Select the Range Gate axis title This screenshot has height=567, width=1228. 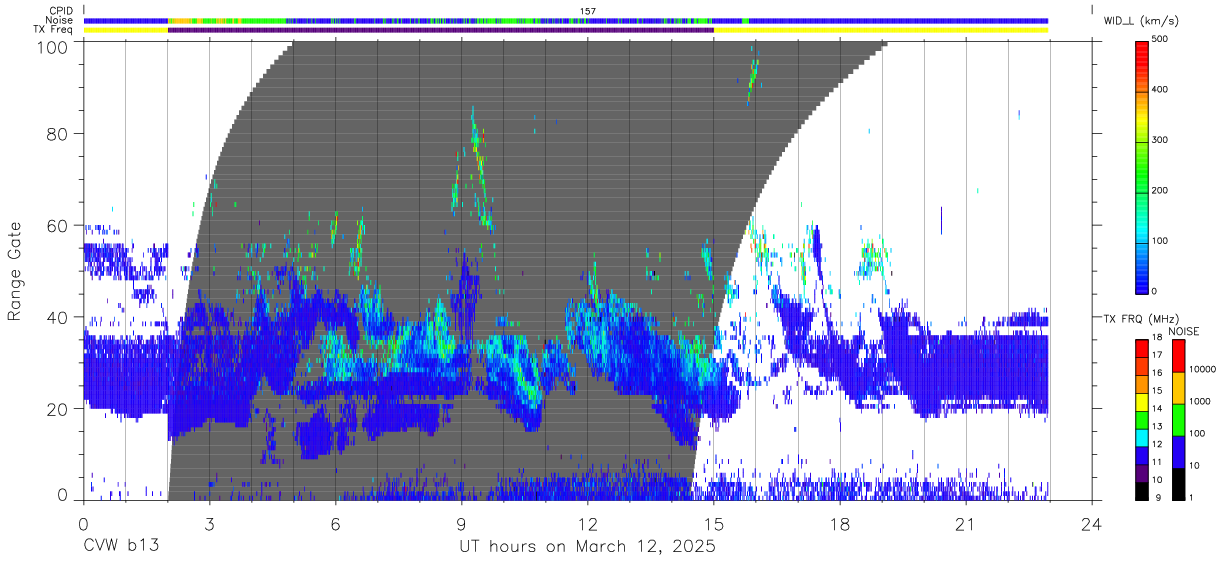(15, 272)
